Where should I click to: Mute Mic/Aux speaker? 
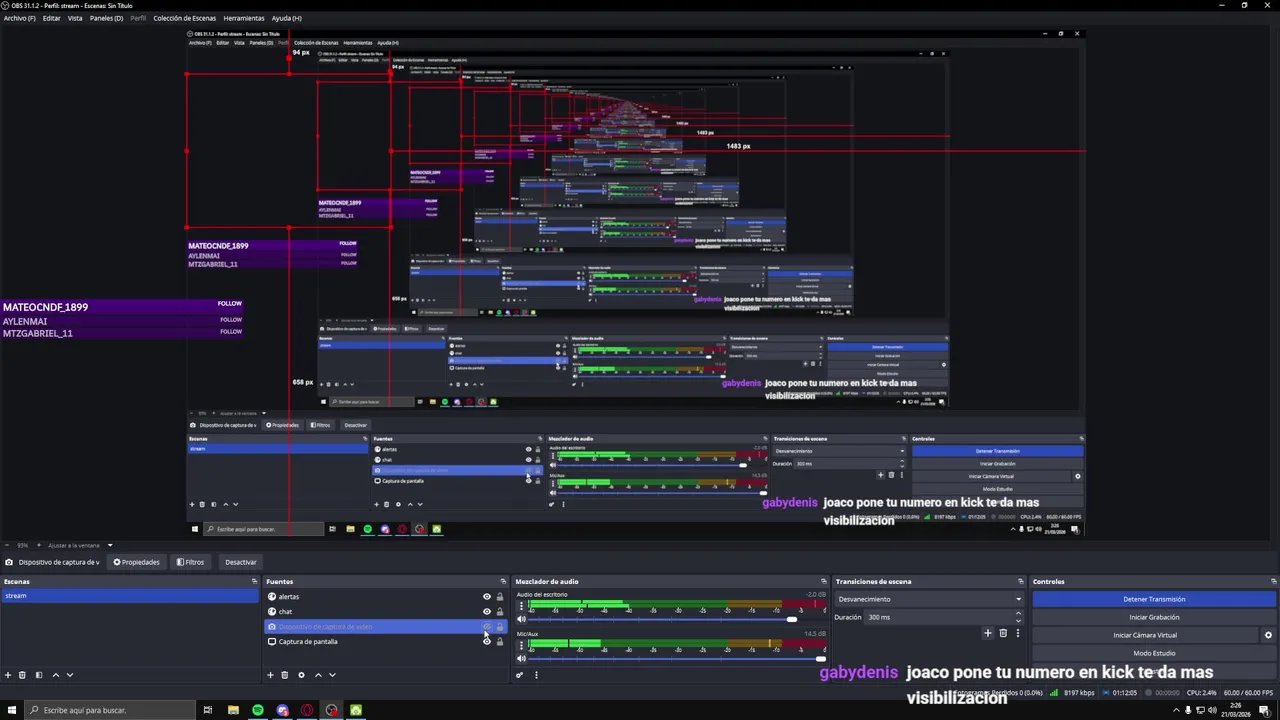pos(521,658)
